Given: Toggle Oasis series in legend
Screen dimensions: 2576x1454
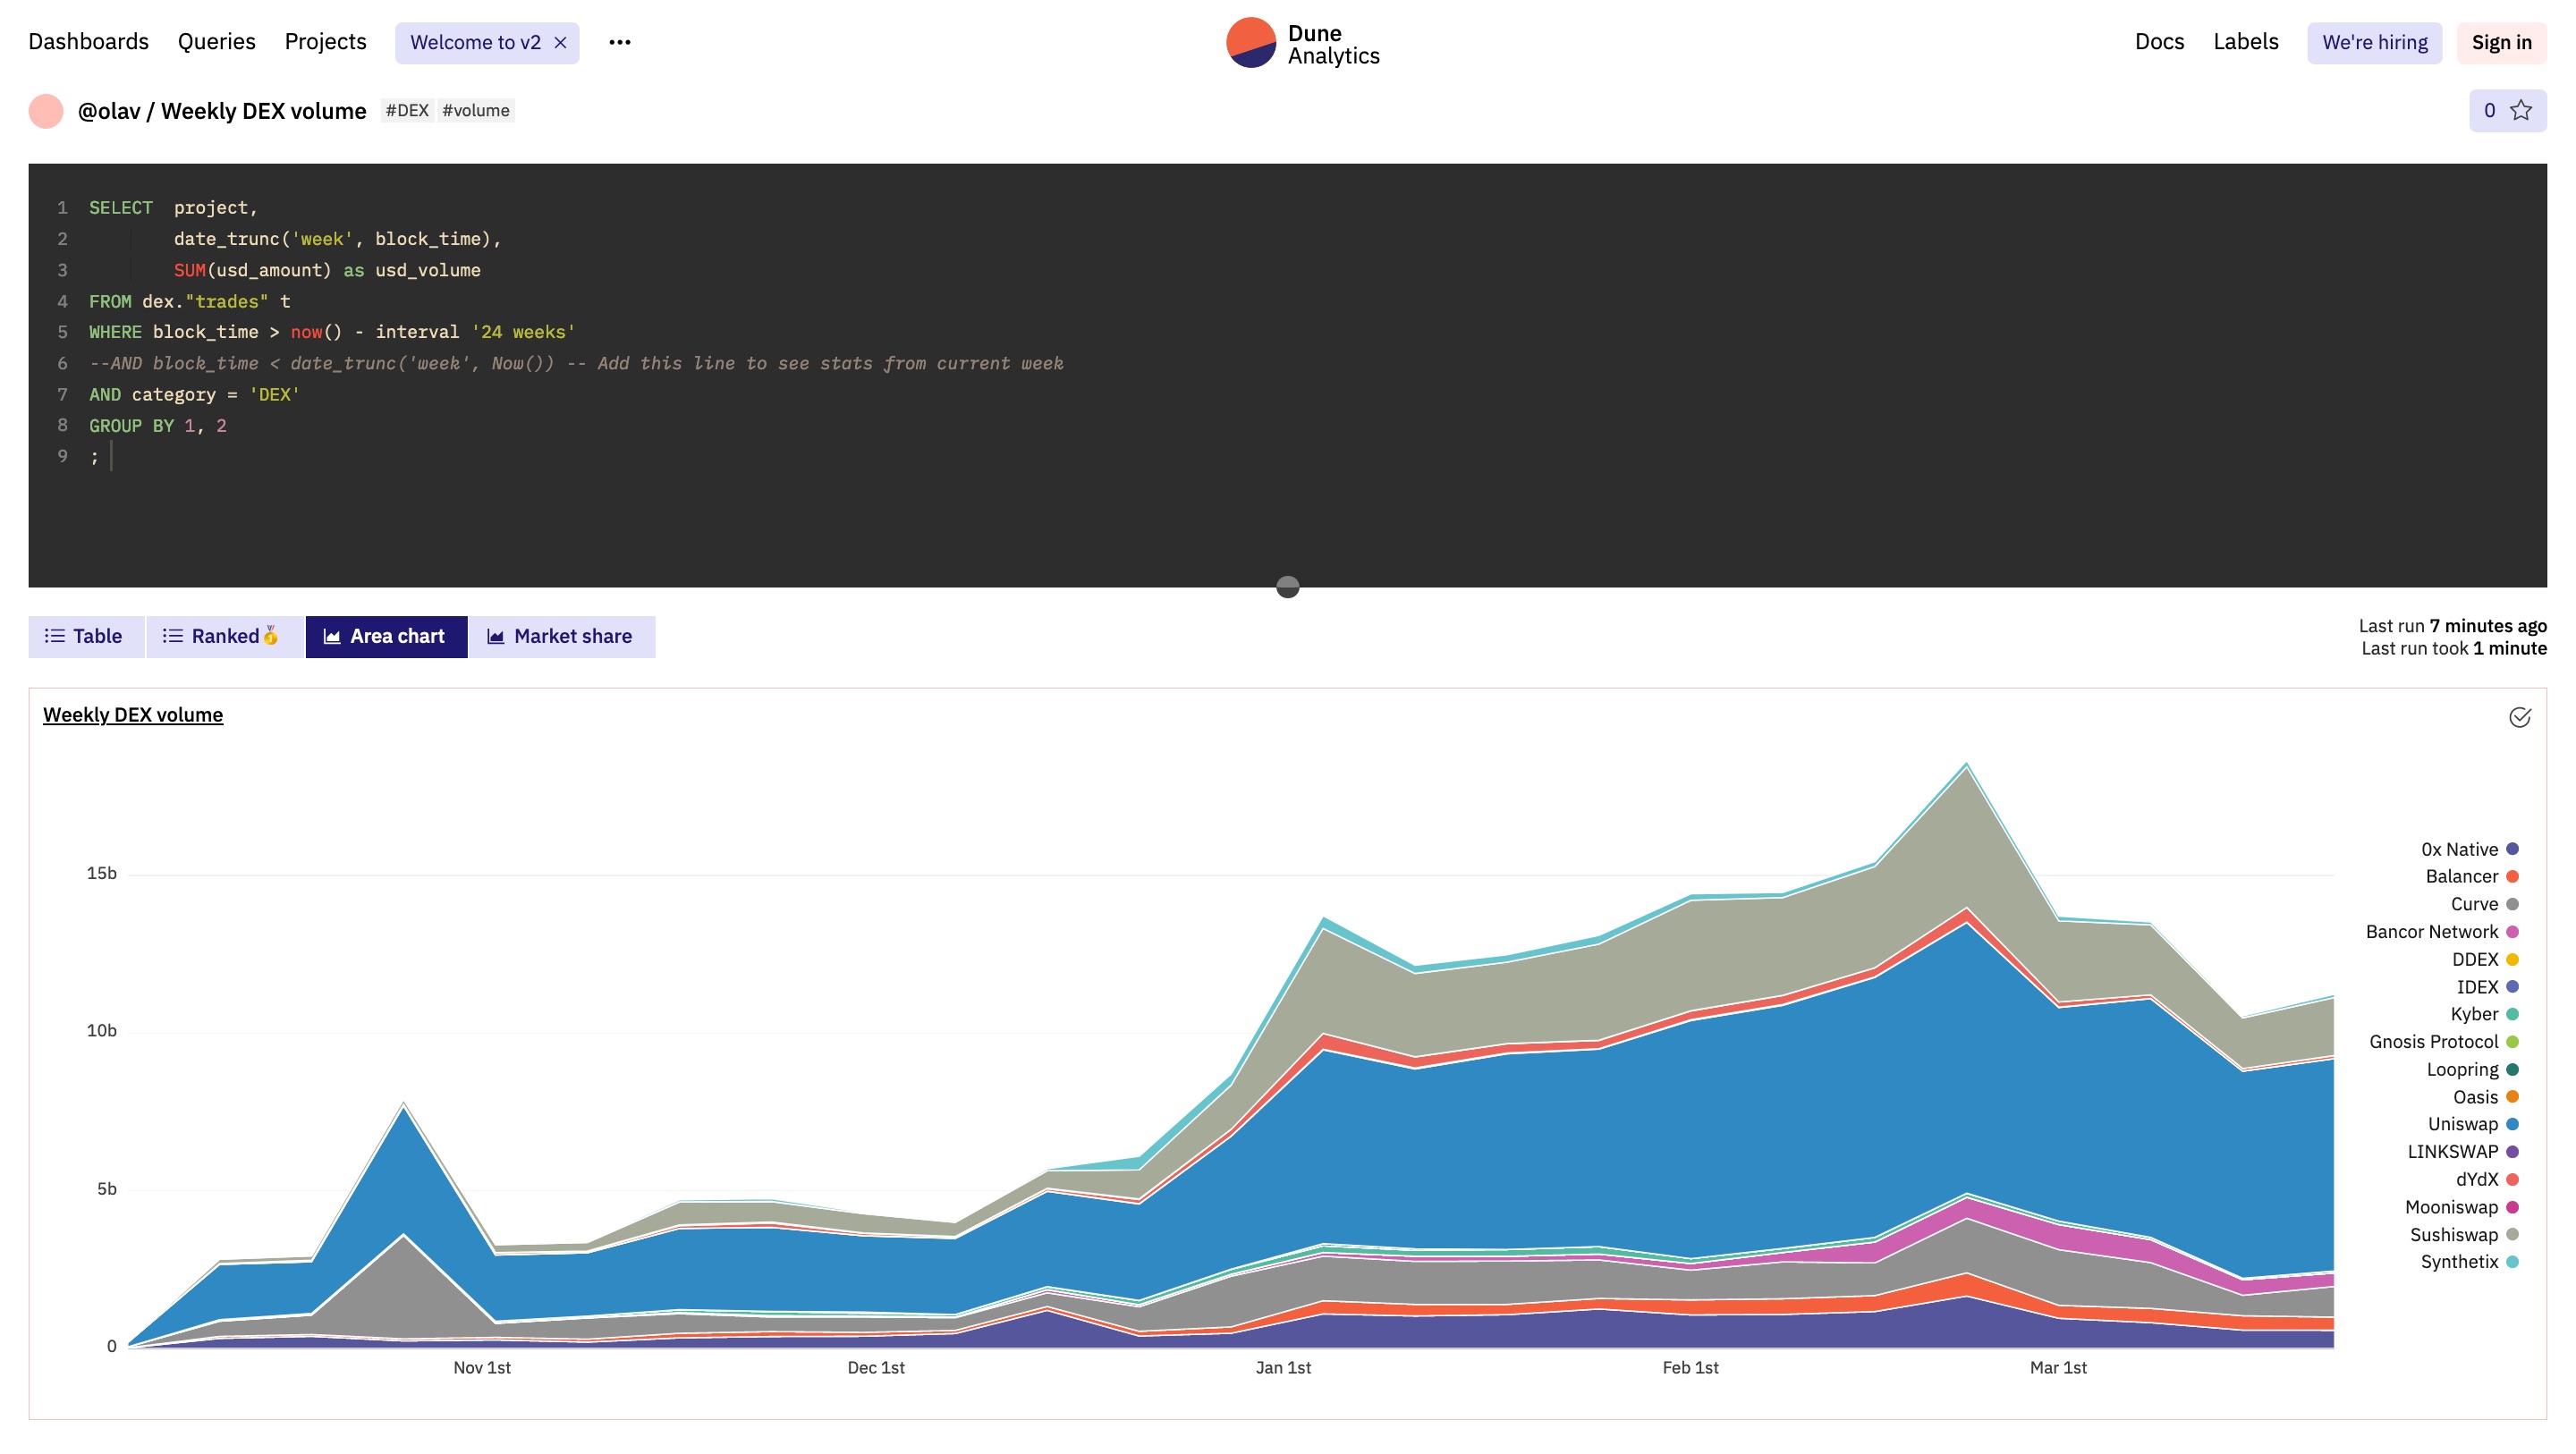Looking at the screenshot, I should coord(2485,1097).
